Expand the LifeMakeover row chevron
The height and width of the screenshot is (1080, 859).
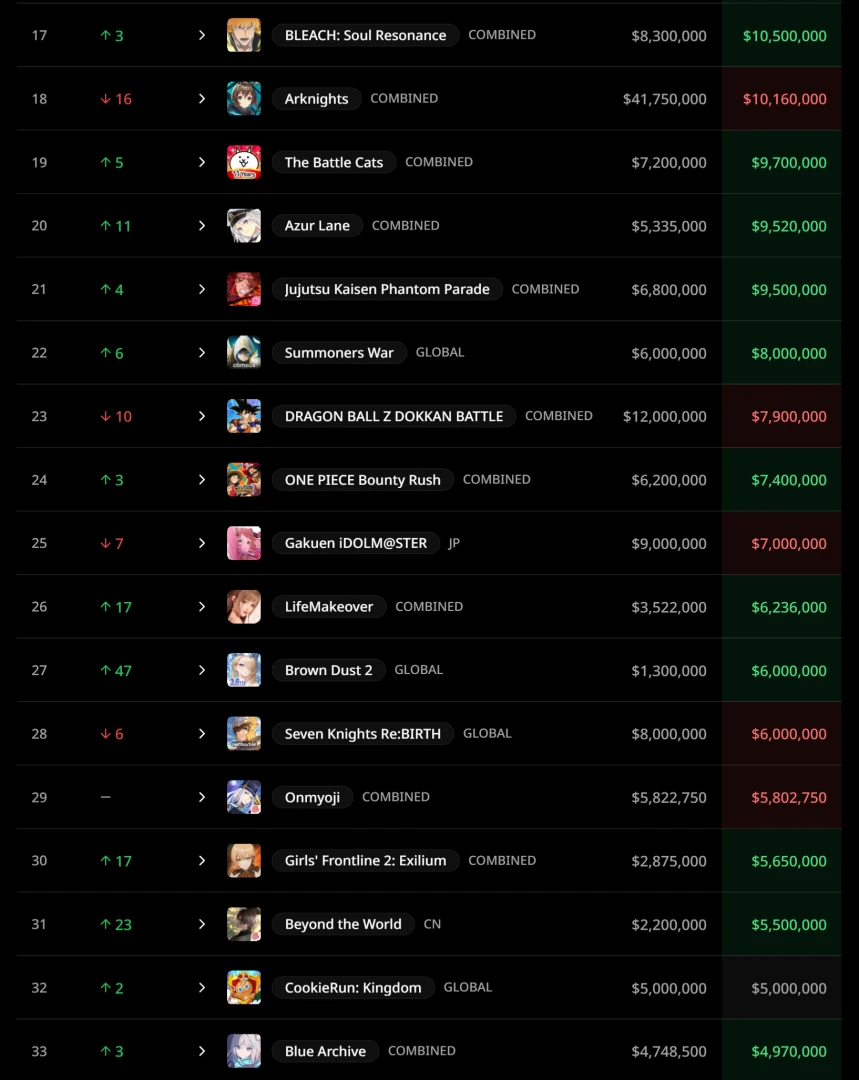(201, 607)
